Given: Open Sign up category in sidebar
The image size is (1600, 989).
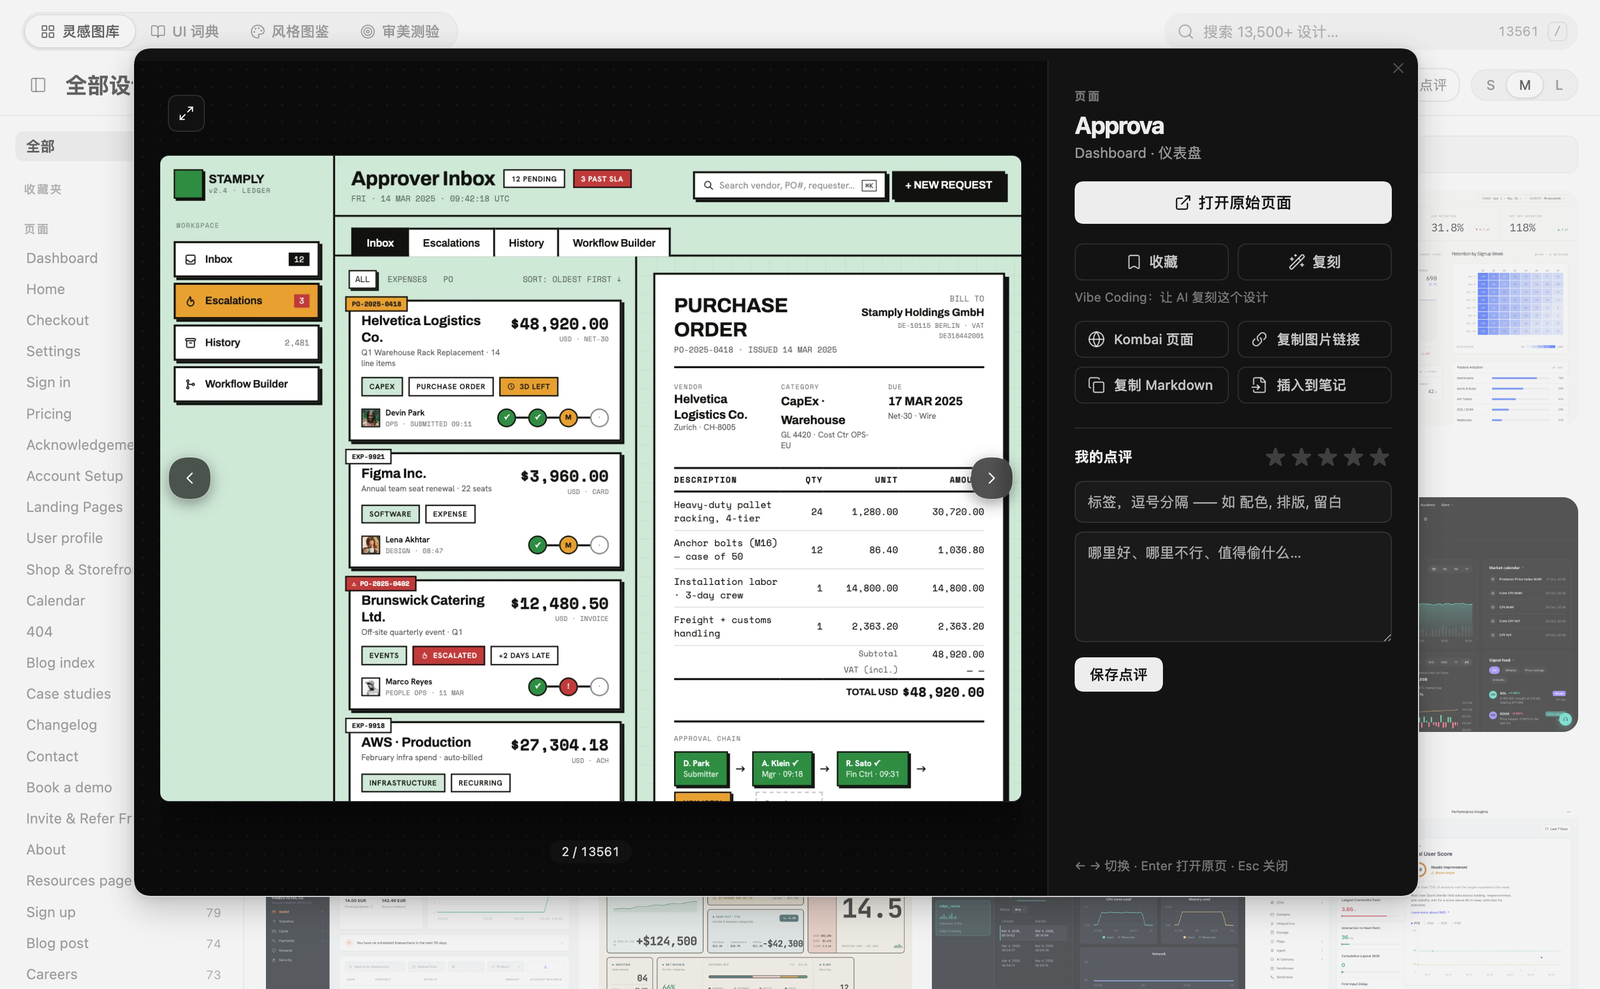Looking at the screenshot, I should [51, 912].
